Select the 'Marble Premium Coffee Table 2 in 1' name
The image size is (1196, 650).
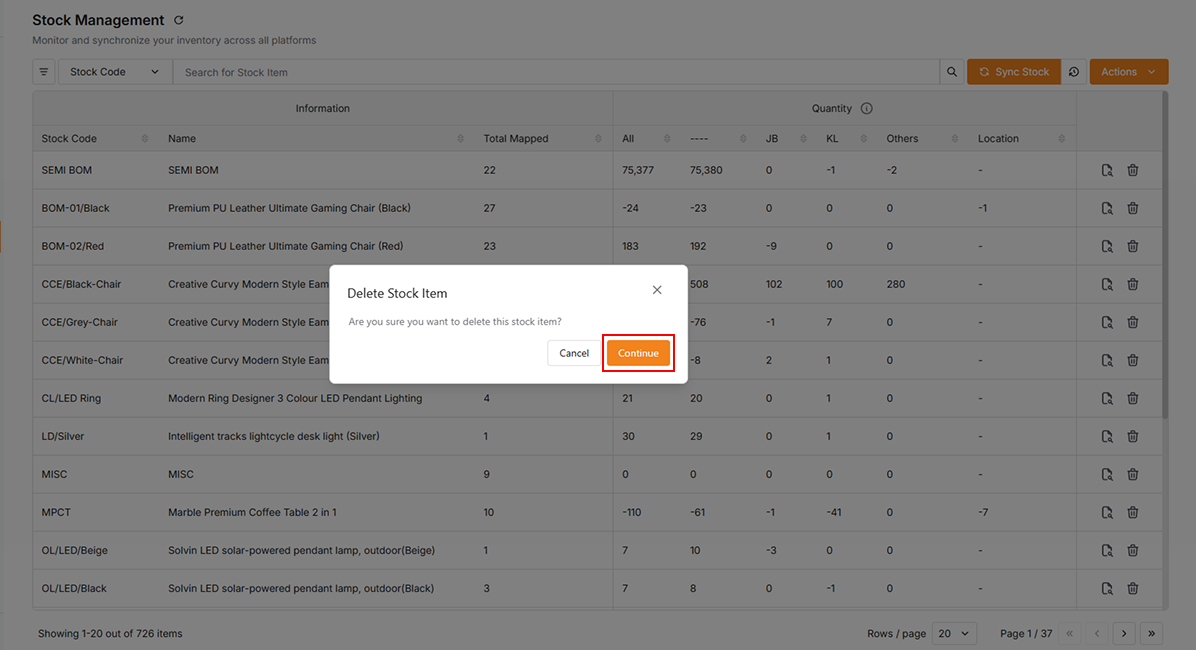(252, 513)
